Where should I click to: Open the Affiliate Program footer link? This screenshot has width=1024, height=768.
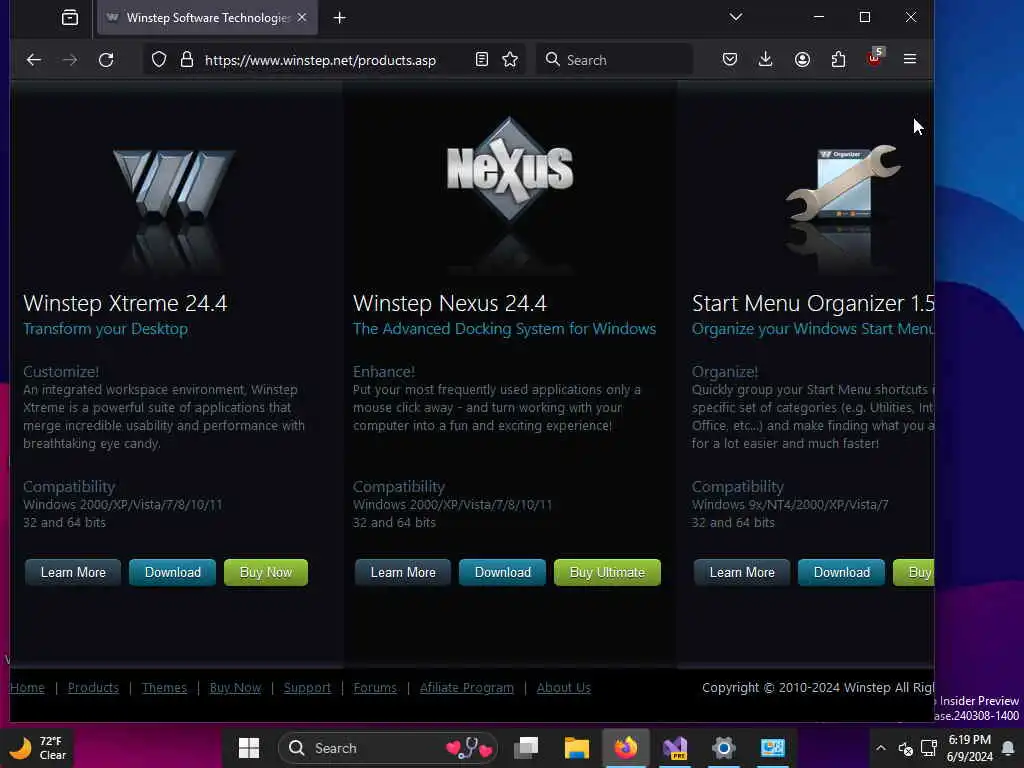coord(466,688)
